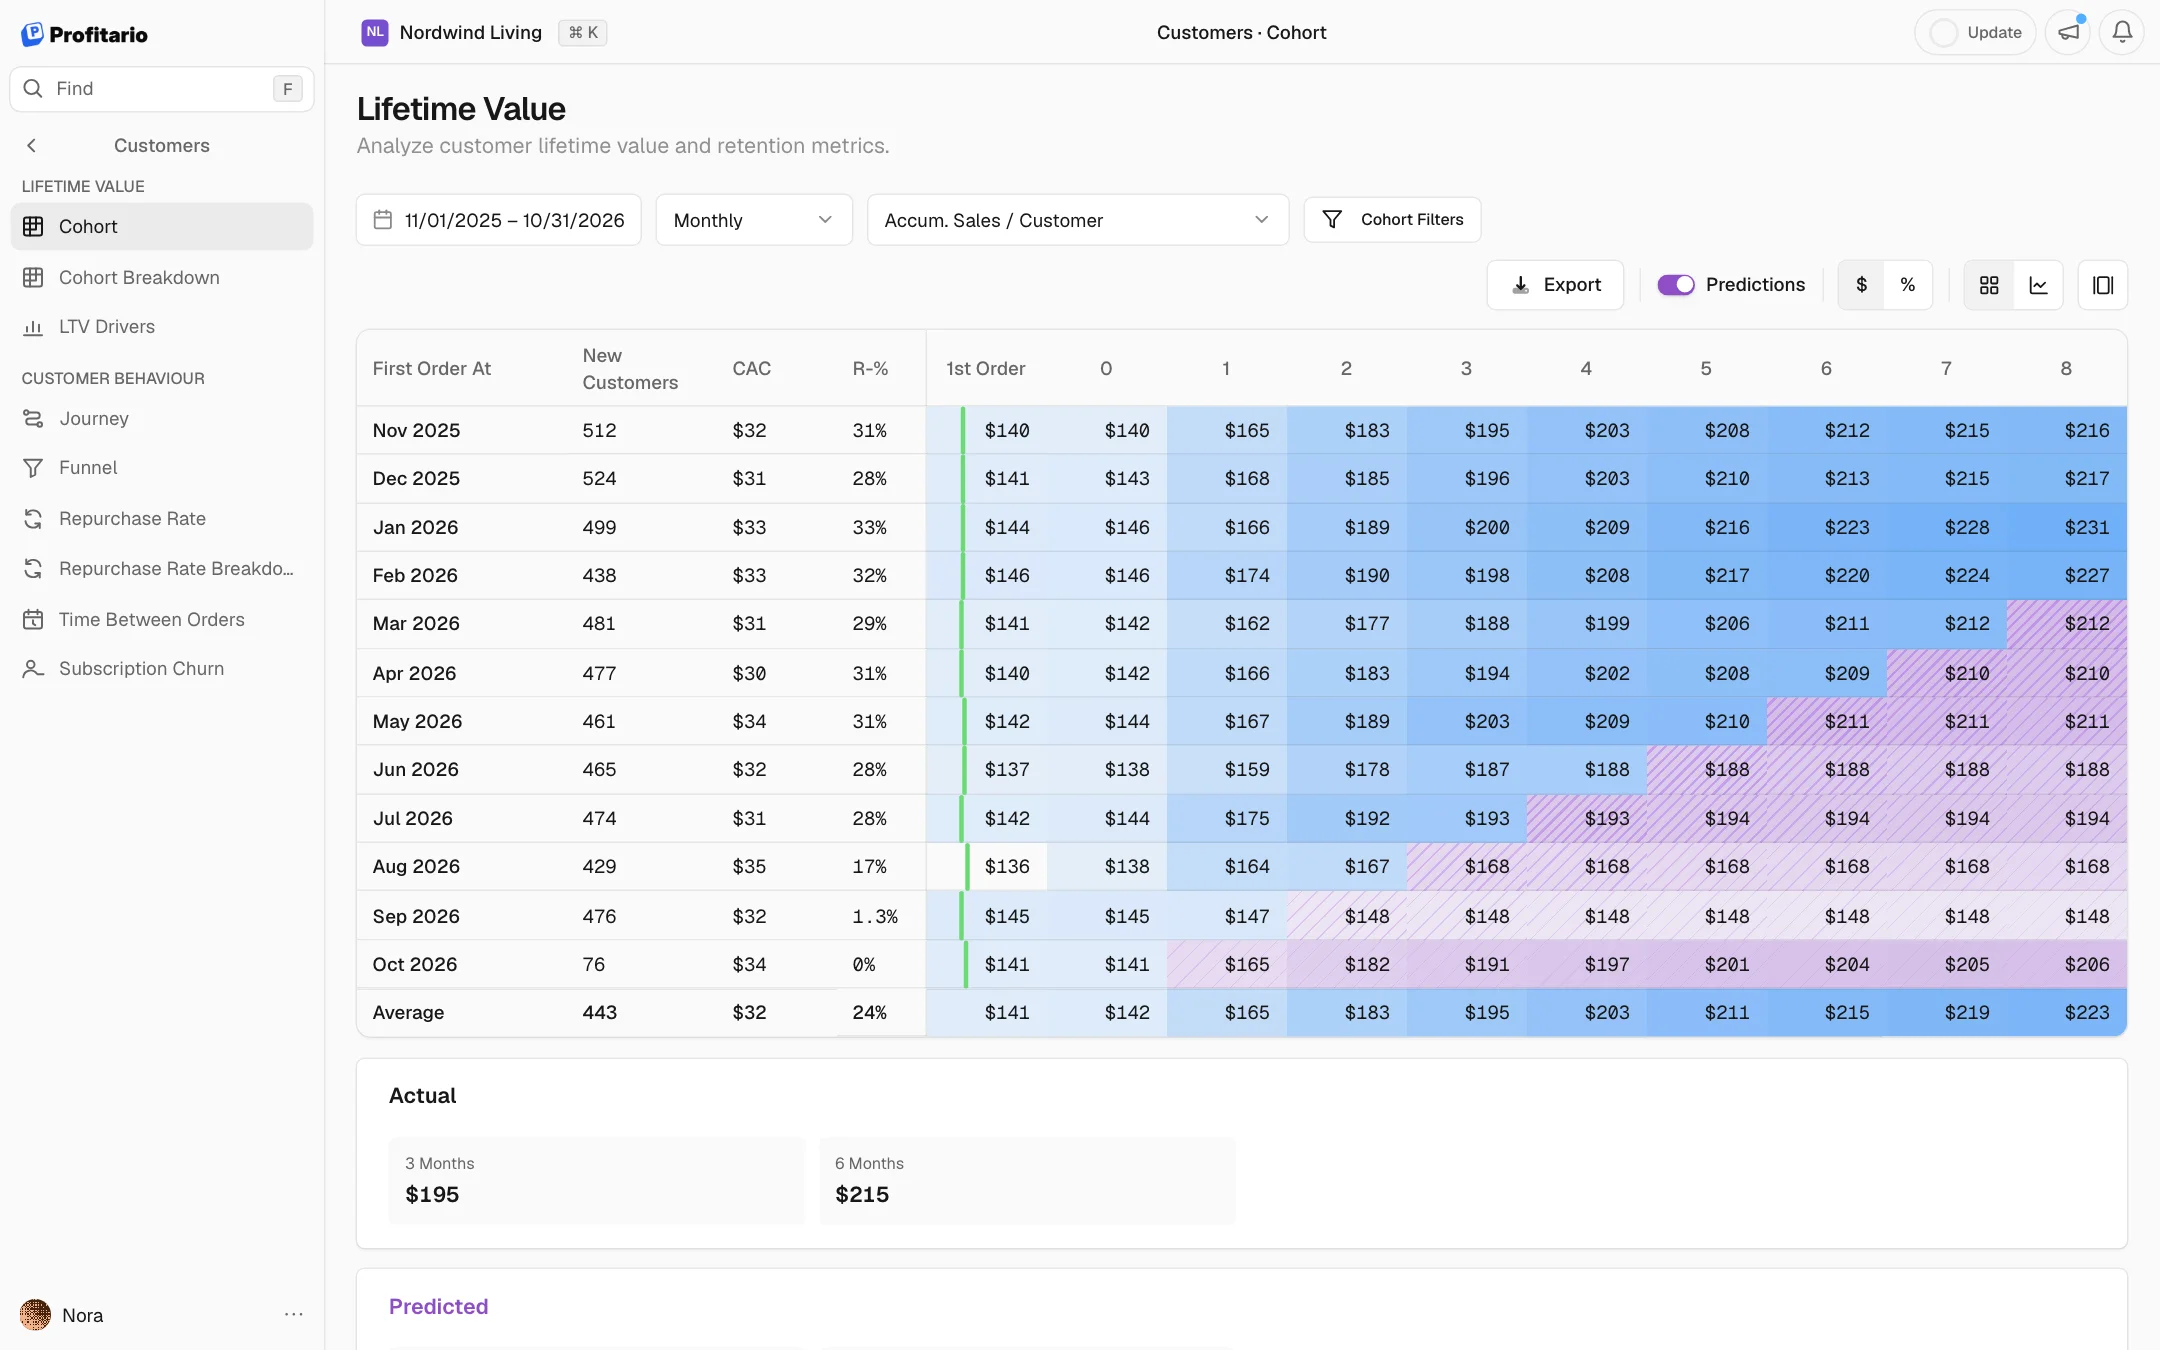
Task: Open Cohort Breakdown in the sidebar
Action: click(x=162, y=277)
